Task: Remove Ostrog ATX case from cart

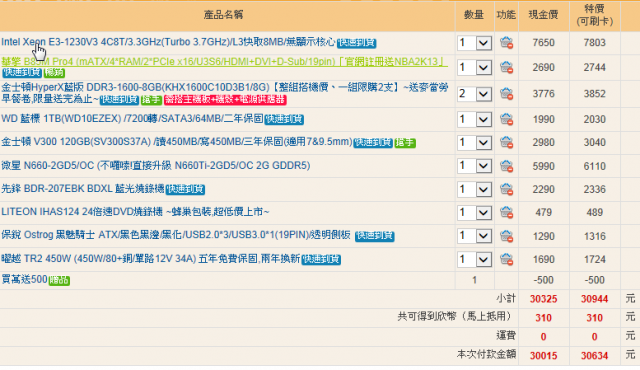Action: click(x=507, y=236)
